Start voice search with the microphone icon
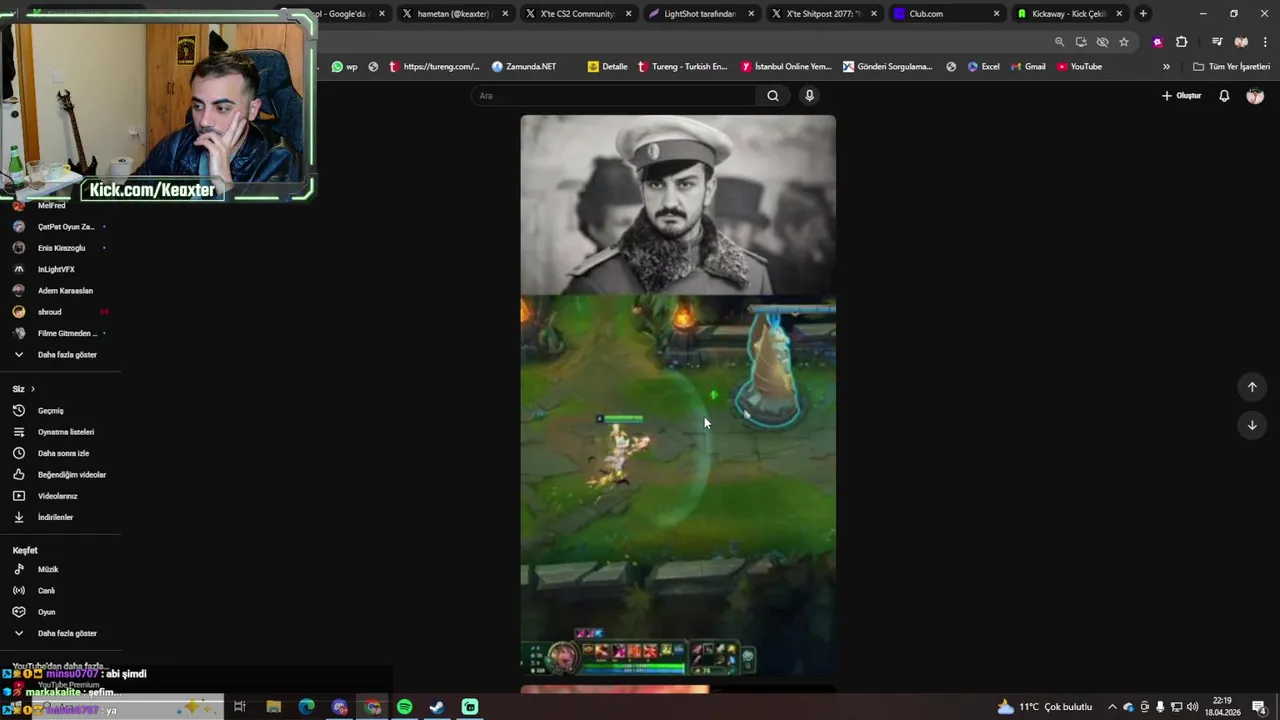 pyautogui.click(x=809, y=96)
